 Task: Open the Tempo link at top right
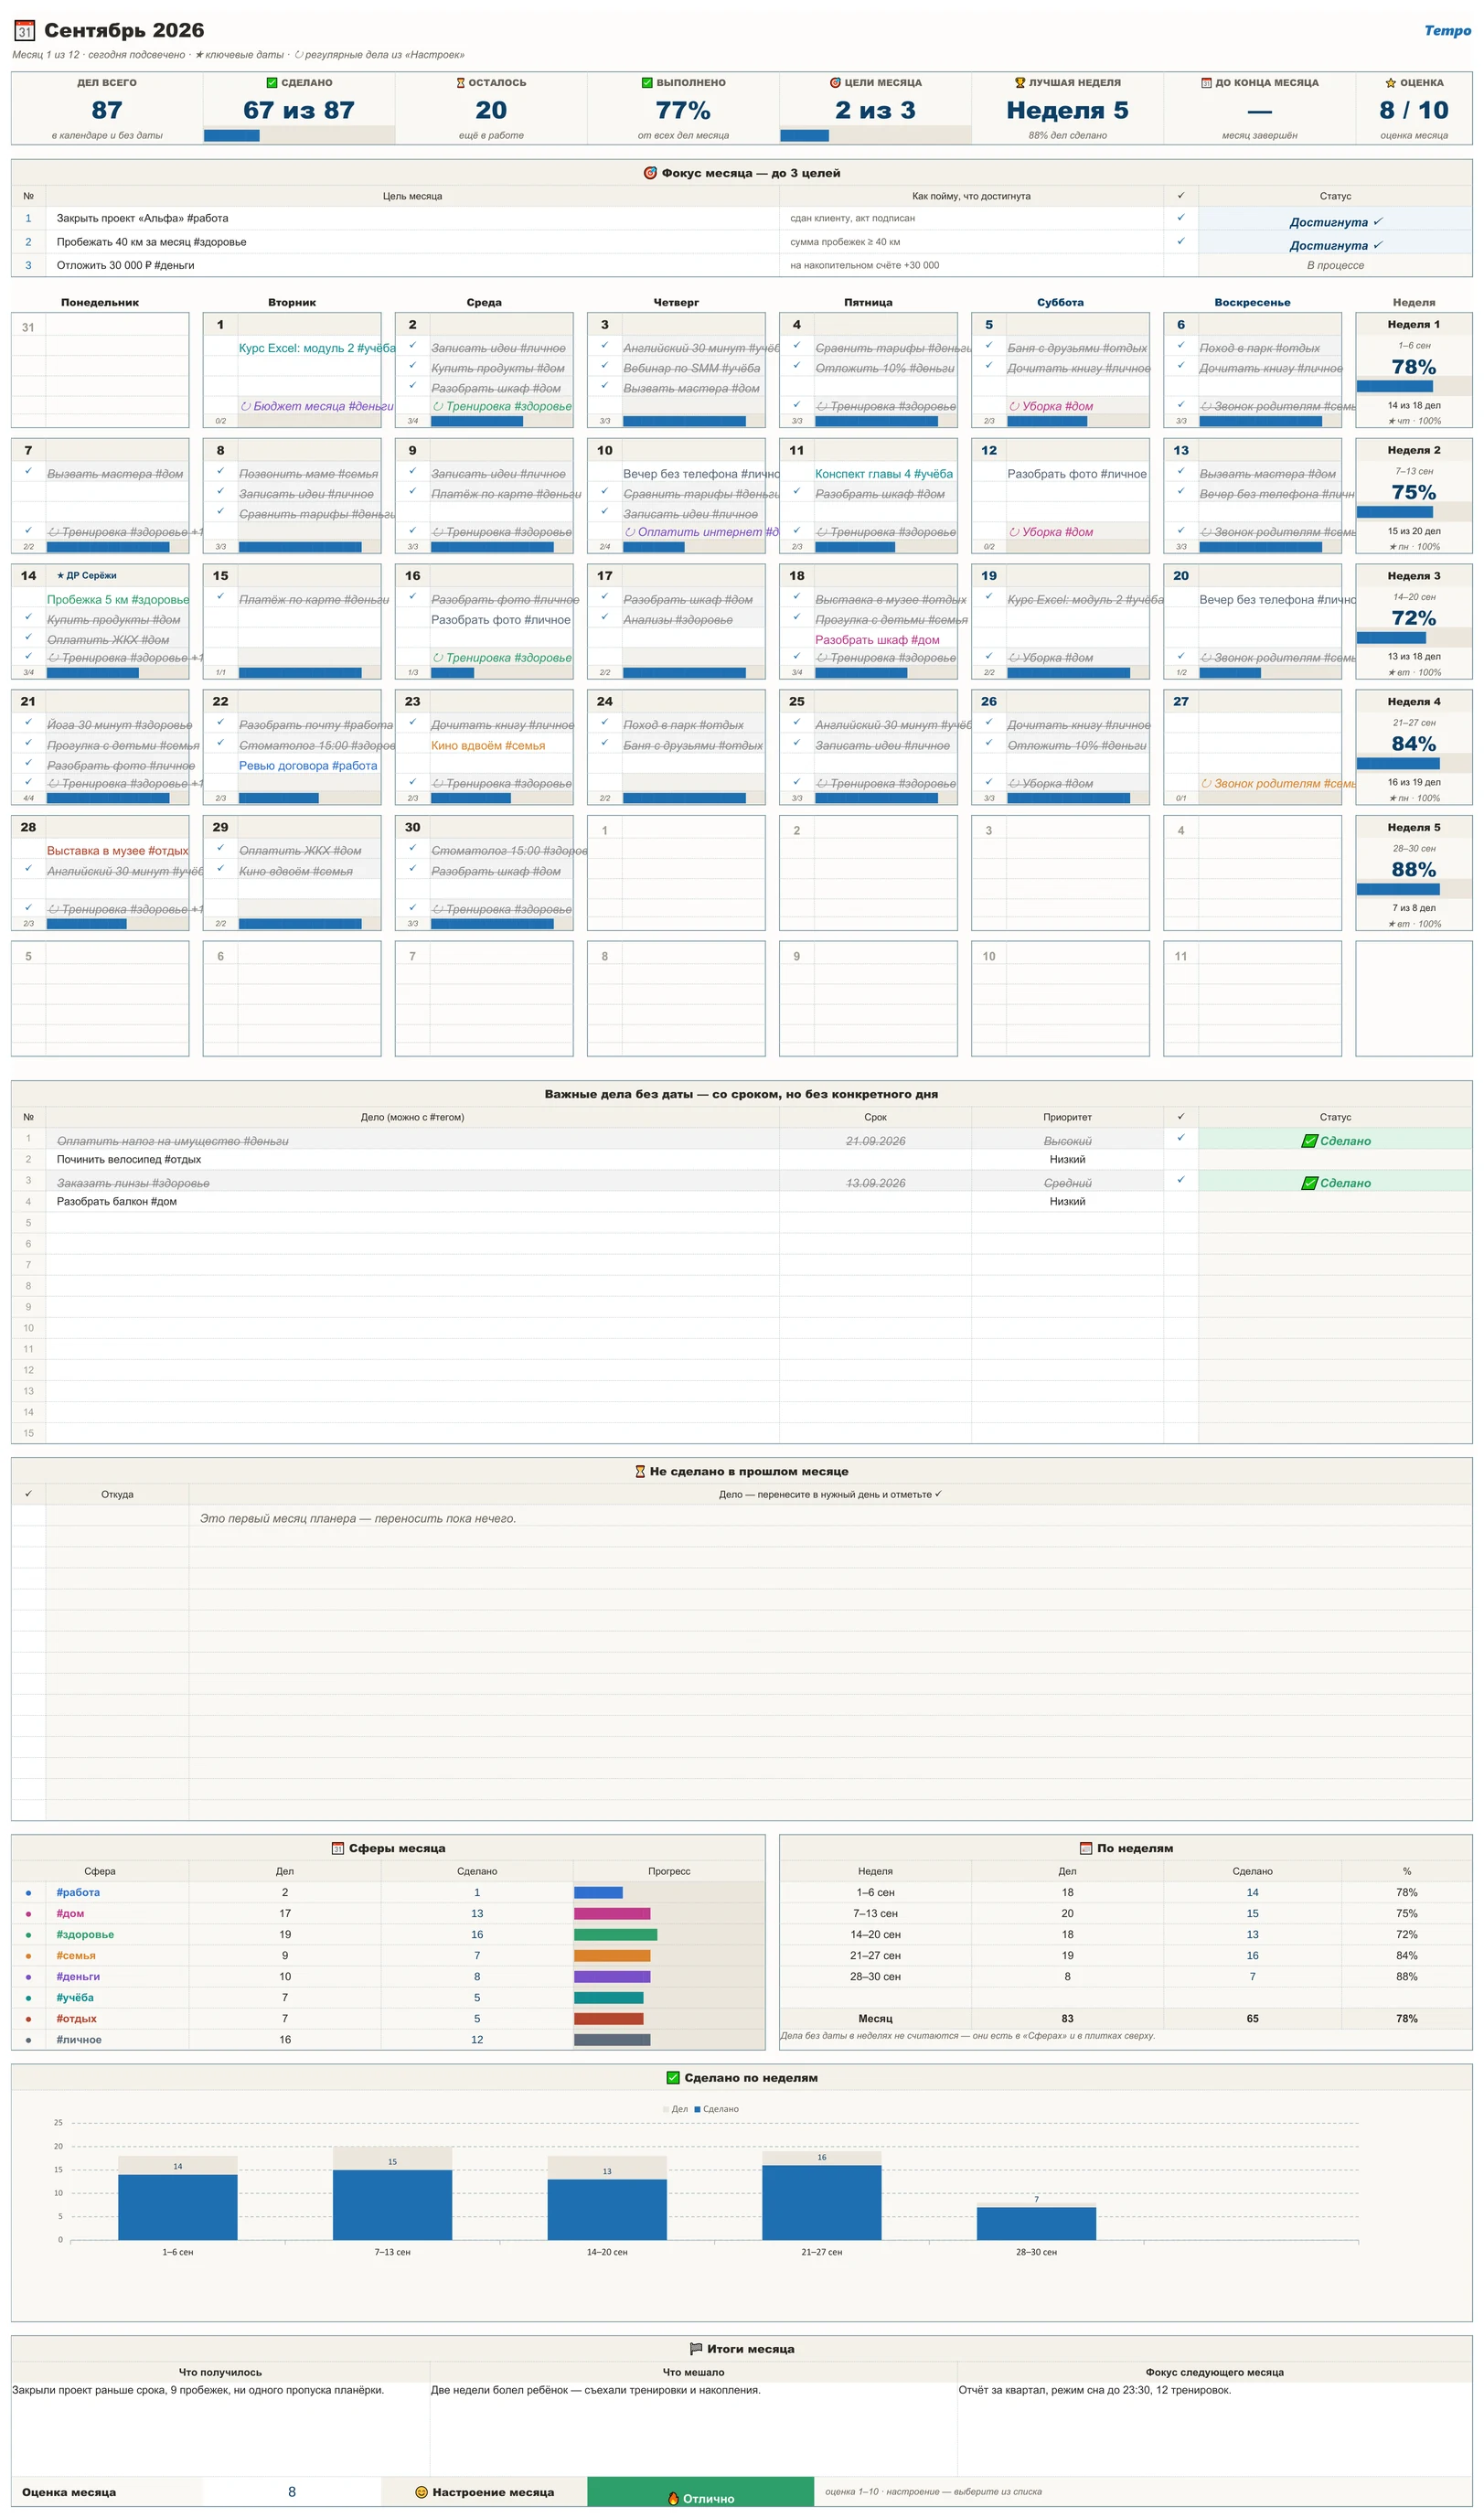(x=1447, y=31)
